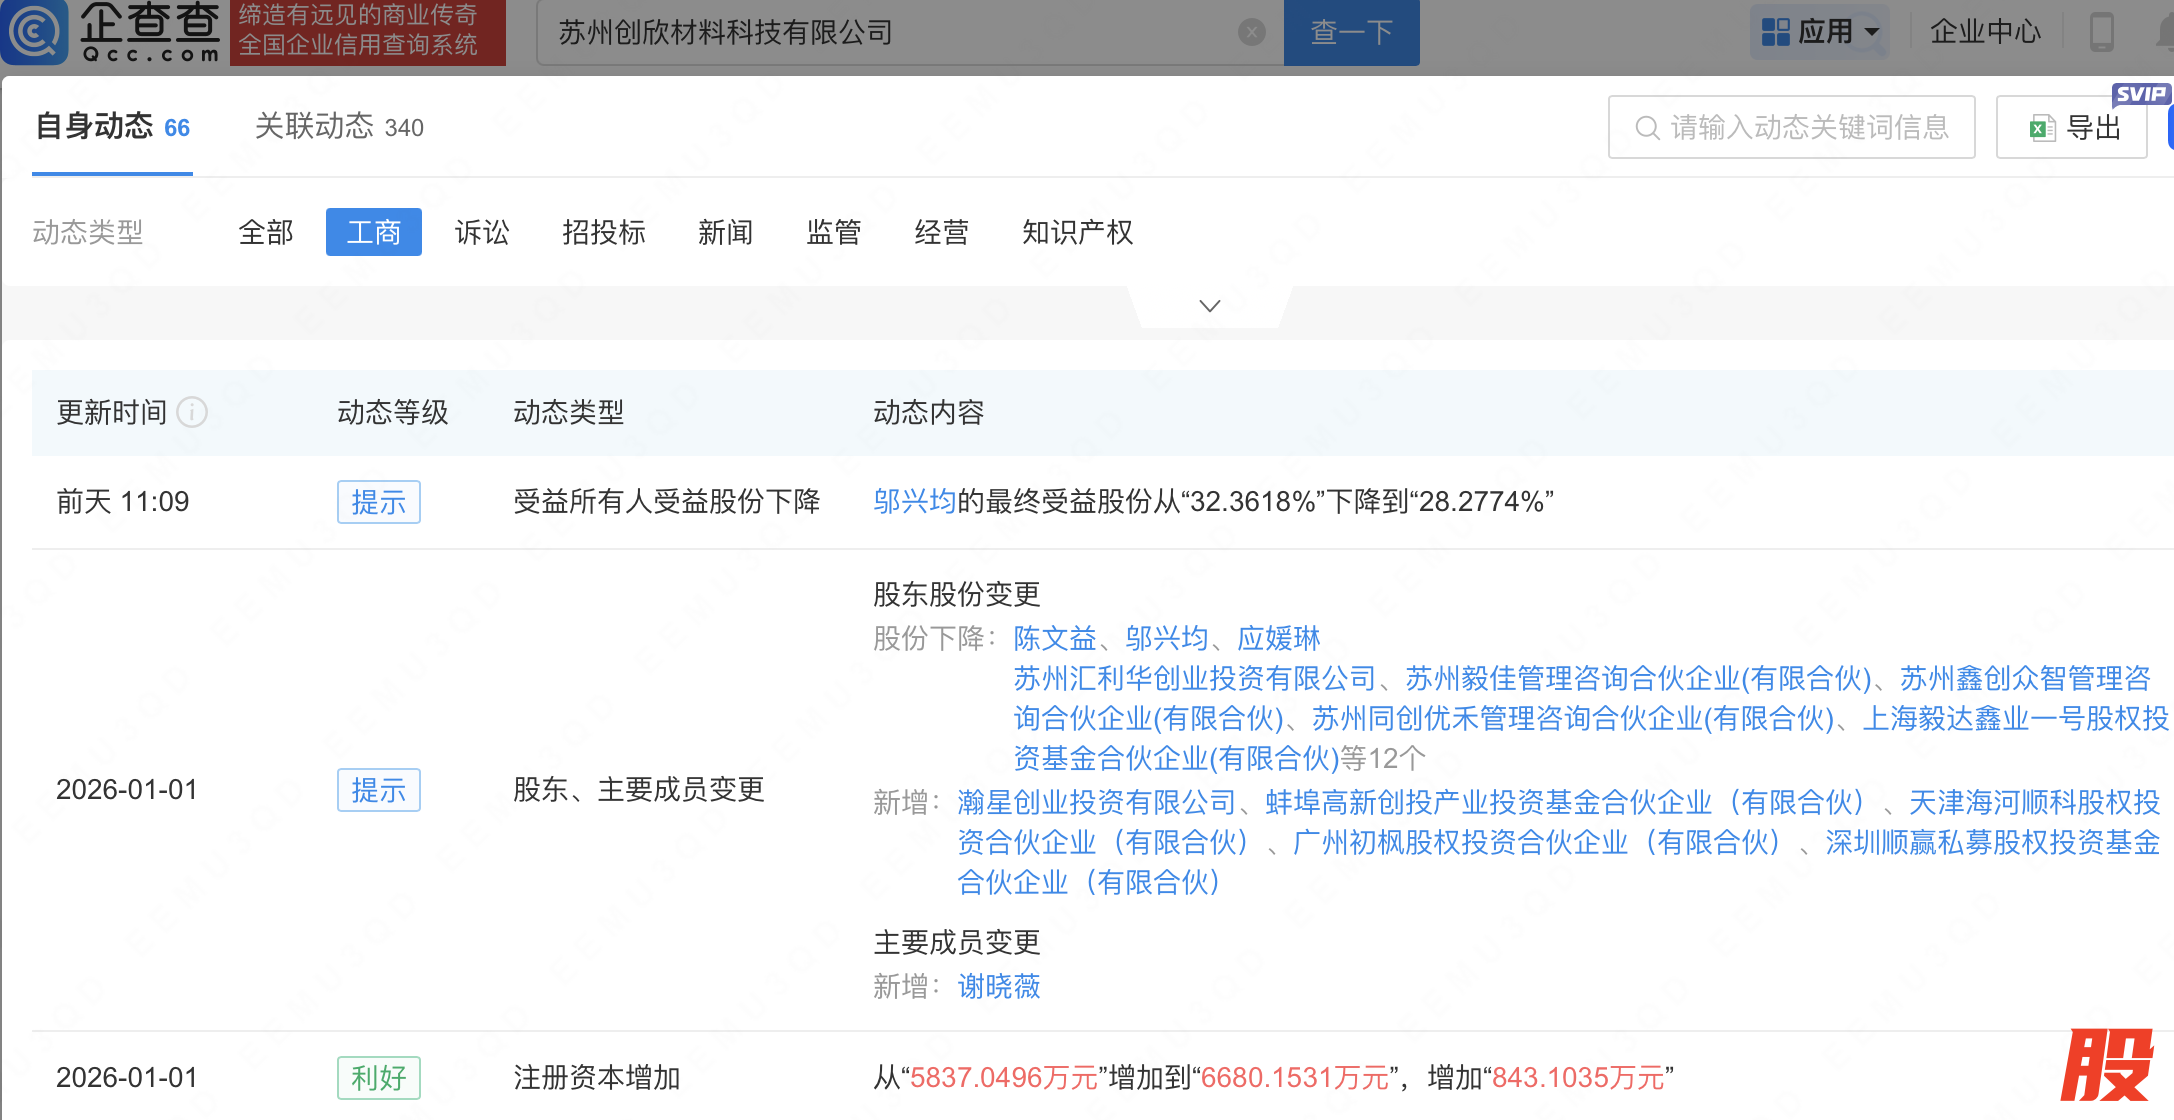Expand the filter panel with the chevron

click(1209, 306)
